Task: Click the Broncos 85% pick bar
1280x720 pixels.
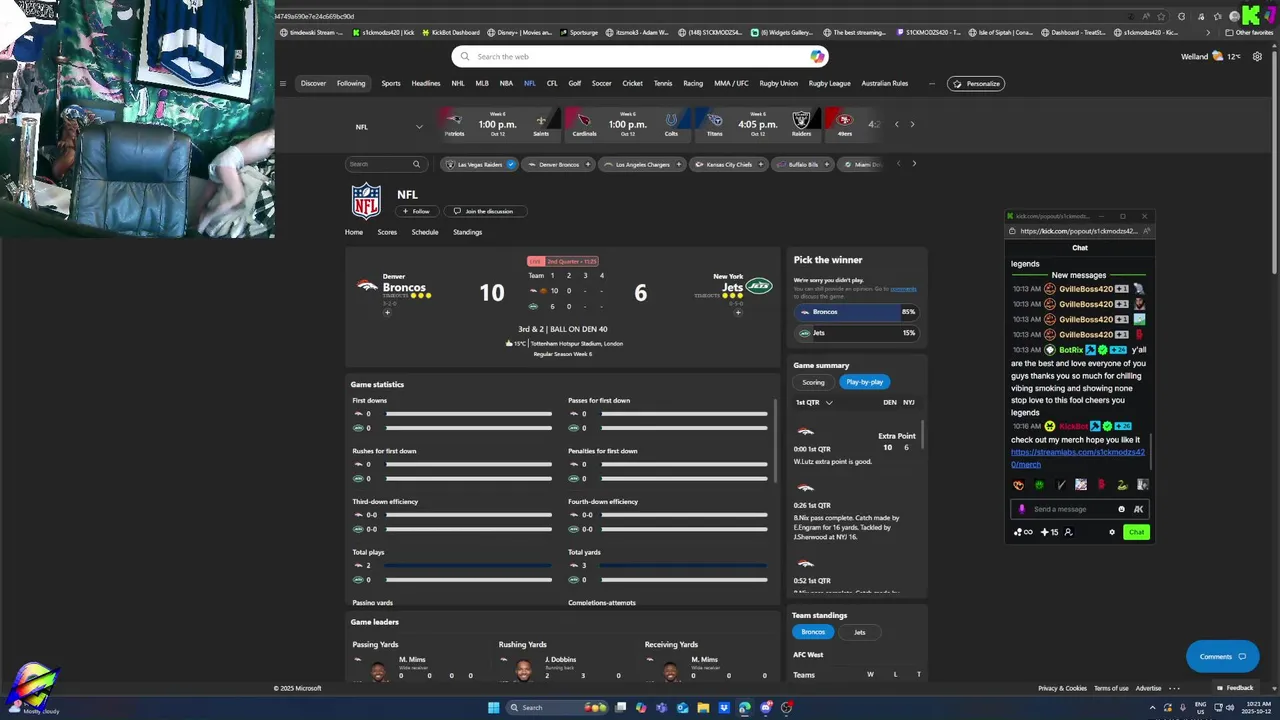Action: [x=856, y=312]
